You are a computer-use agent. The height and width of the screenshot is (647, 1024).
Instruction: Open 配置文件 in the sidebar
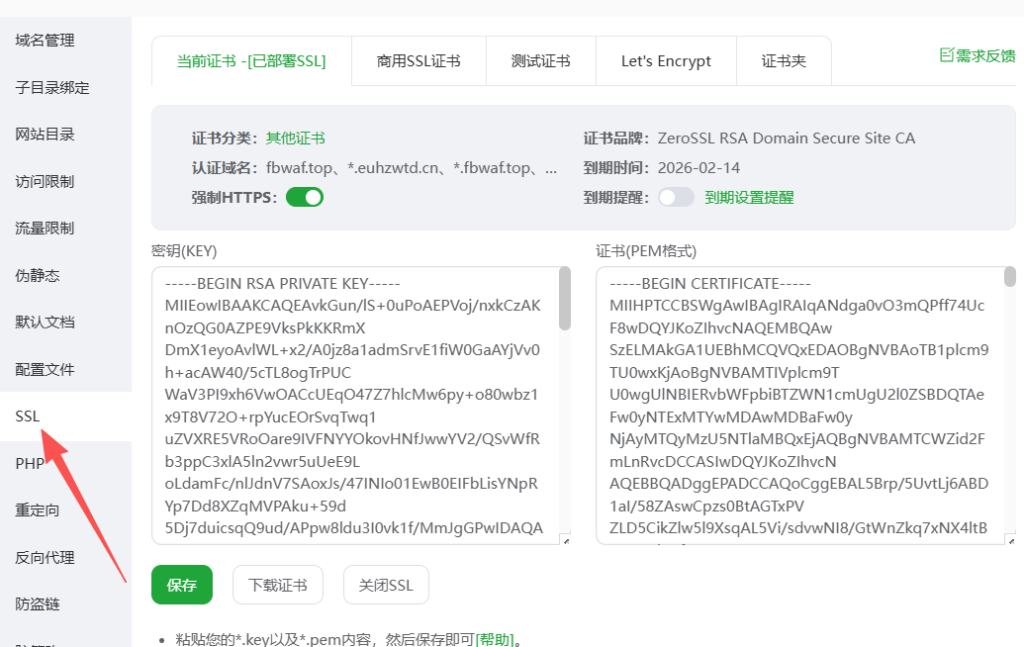coord(45,369)
